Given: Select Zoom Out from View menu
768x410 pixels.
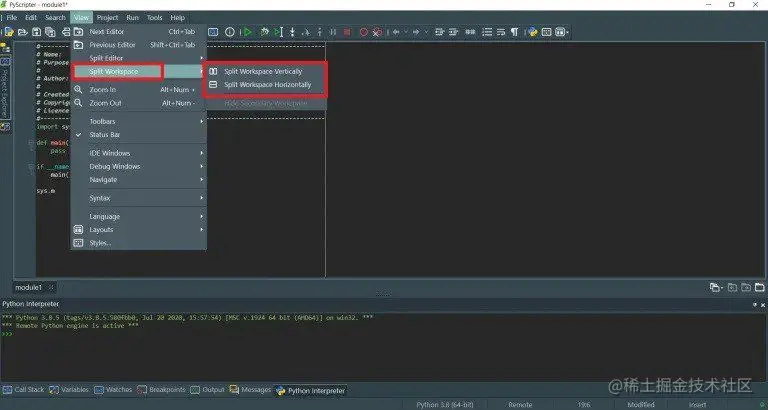Looking at the screenshot, I should pyautogui.click(x=139, y=103).
